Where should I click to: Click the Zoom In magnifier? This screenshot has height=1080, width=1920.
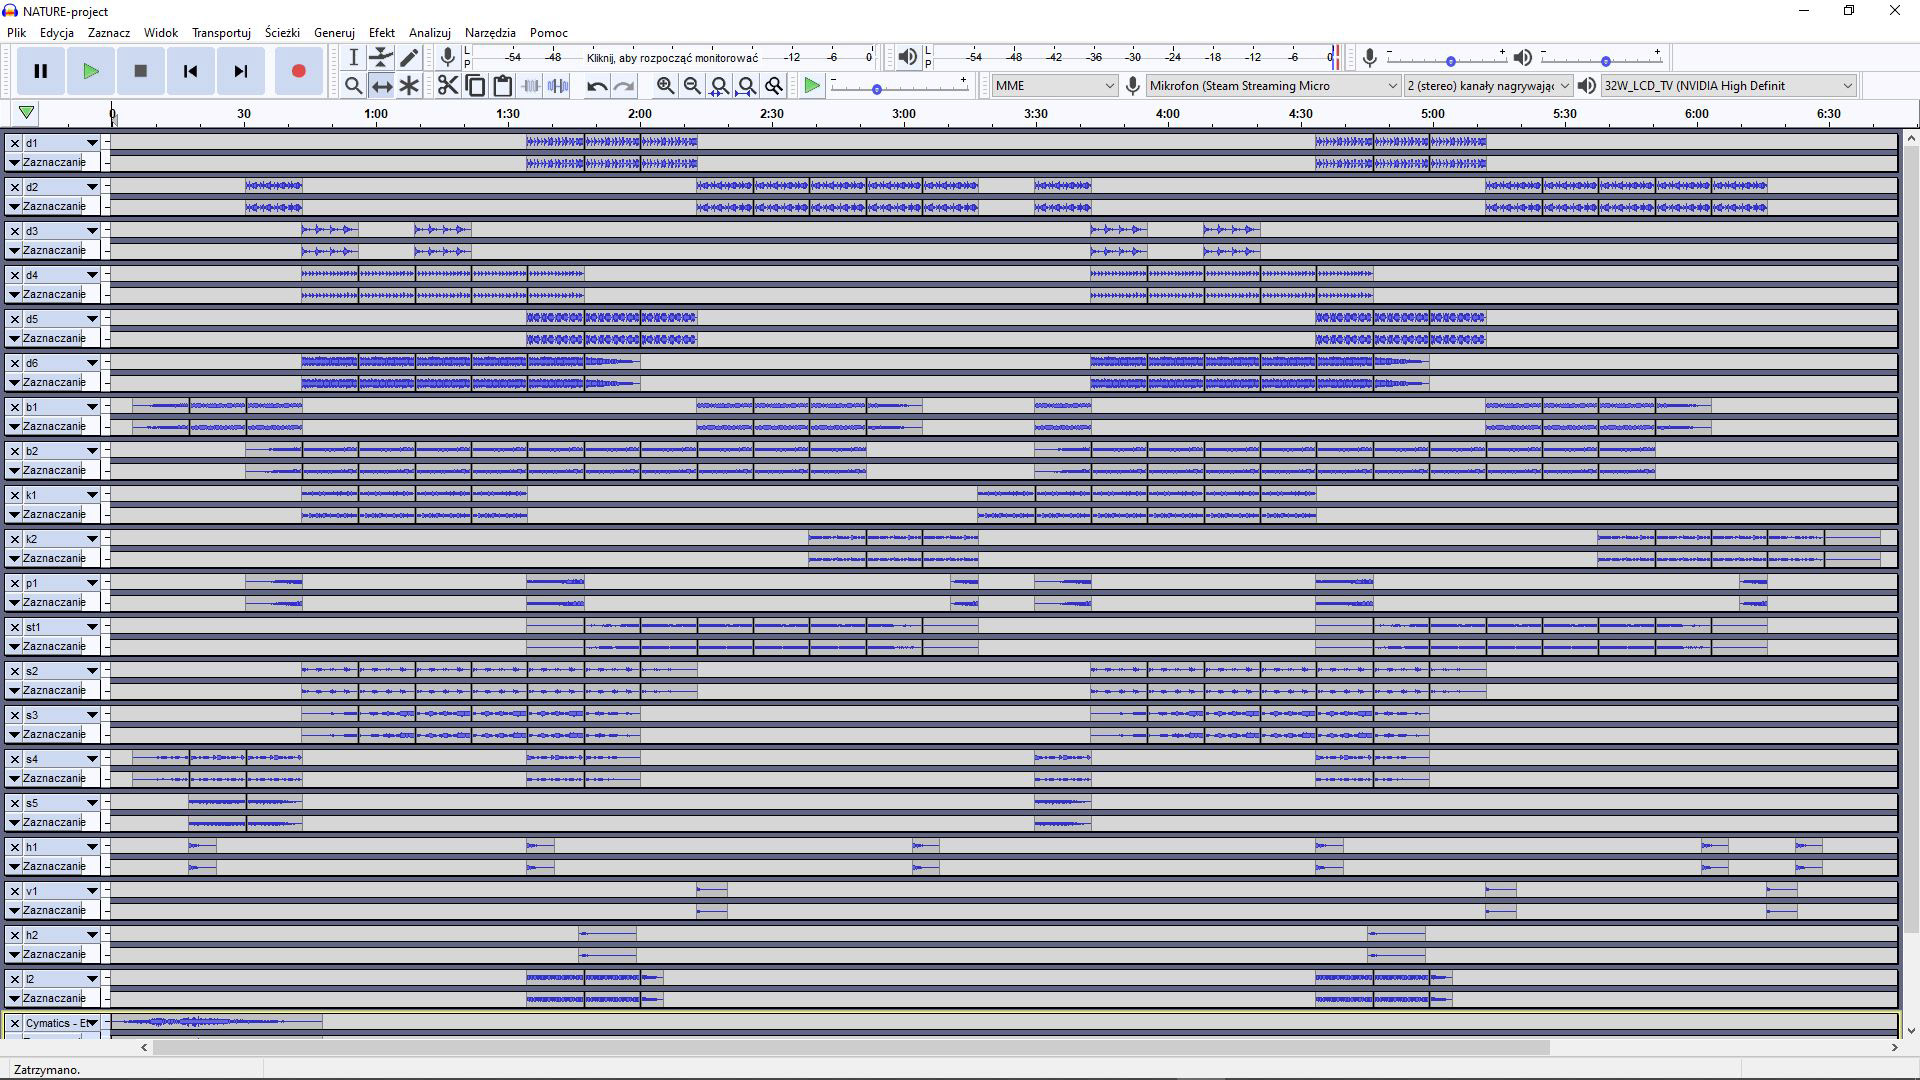(x=665, y=86)
